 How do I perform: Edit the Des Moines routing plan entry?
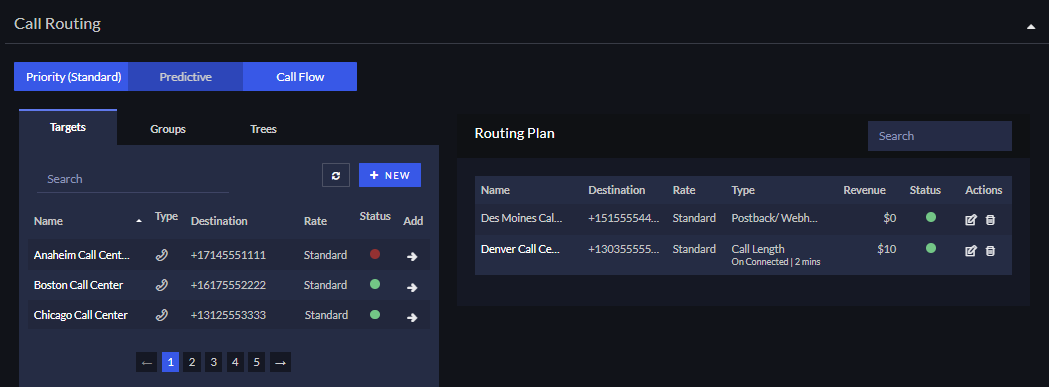point(971,220)
